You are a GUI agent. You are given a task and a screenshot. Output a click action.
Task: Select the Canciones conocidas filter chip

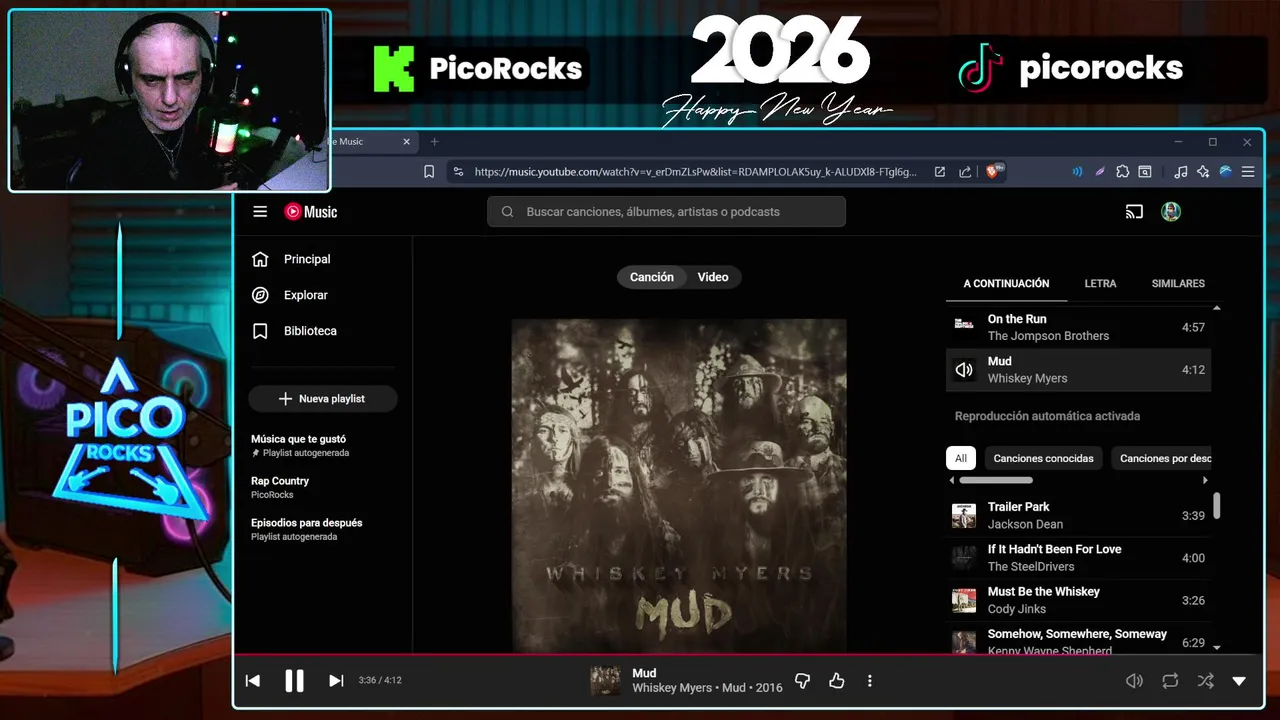[1043, 458]
